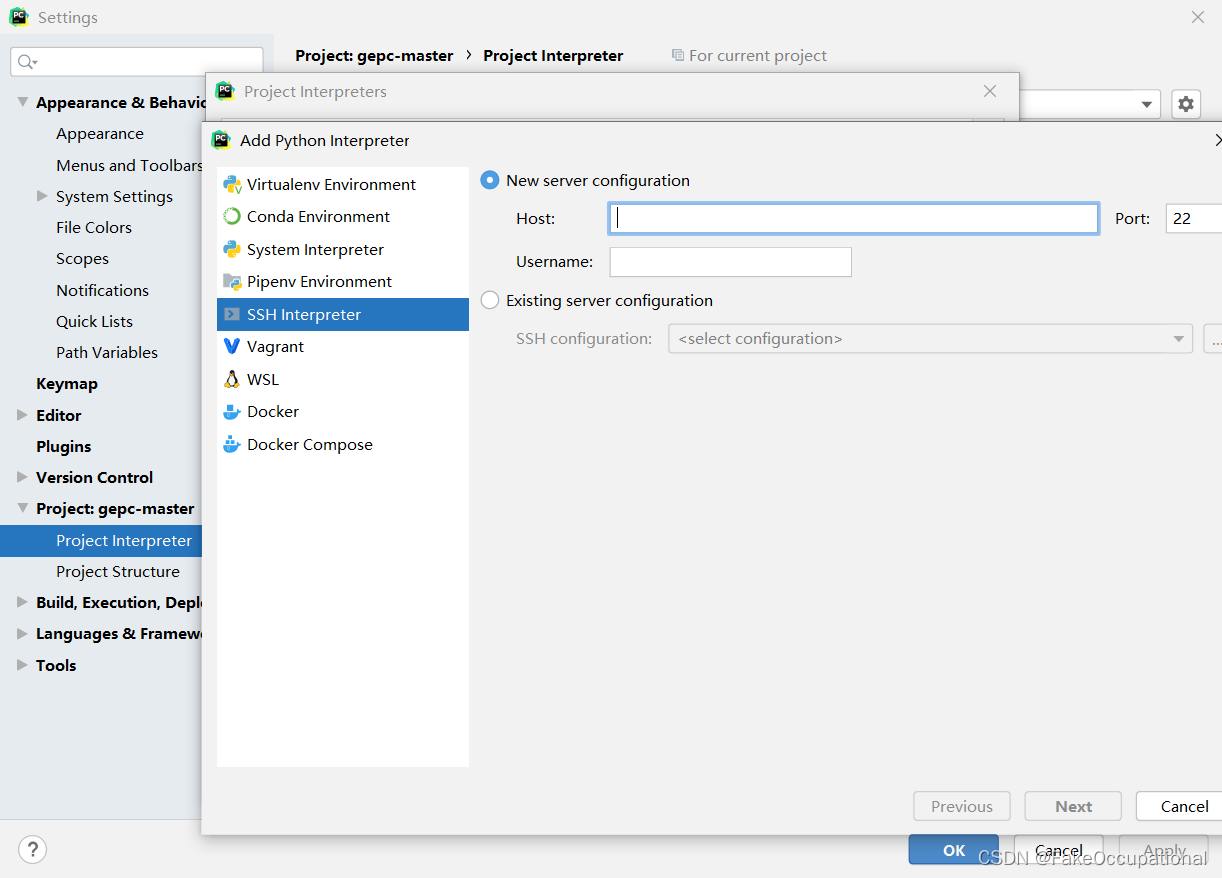Viewport: 1222px width, 878px height.
Task: Click Project: gepc-master breadcrumb
Action: tap(374, 56)
